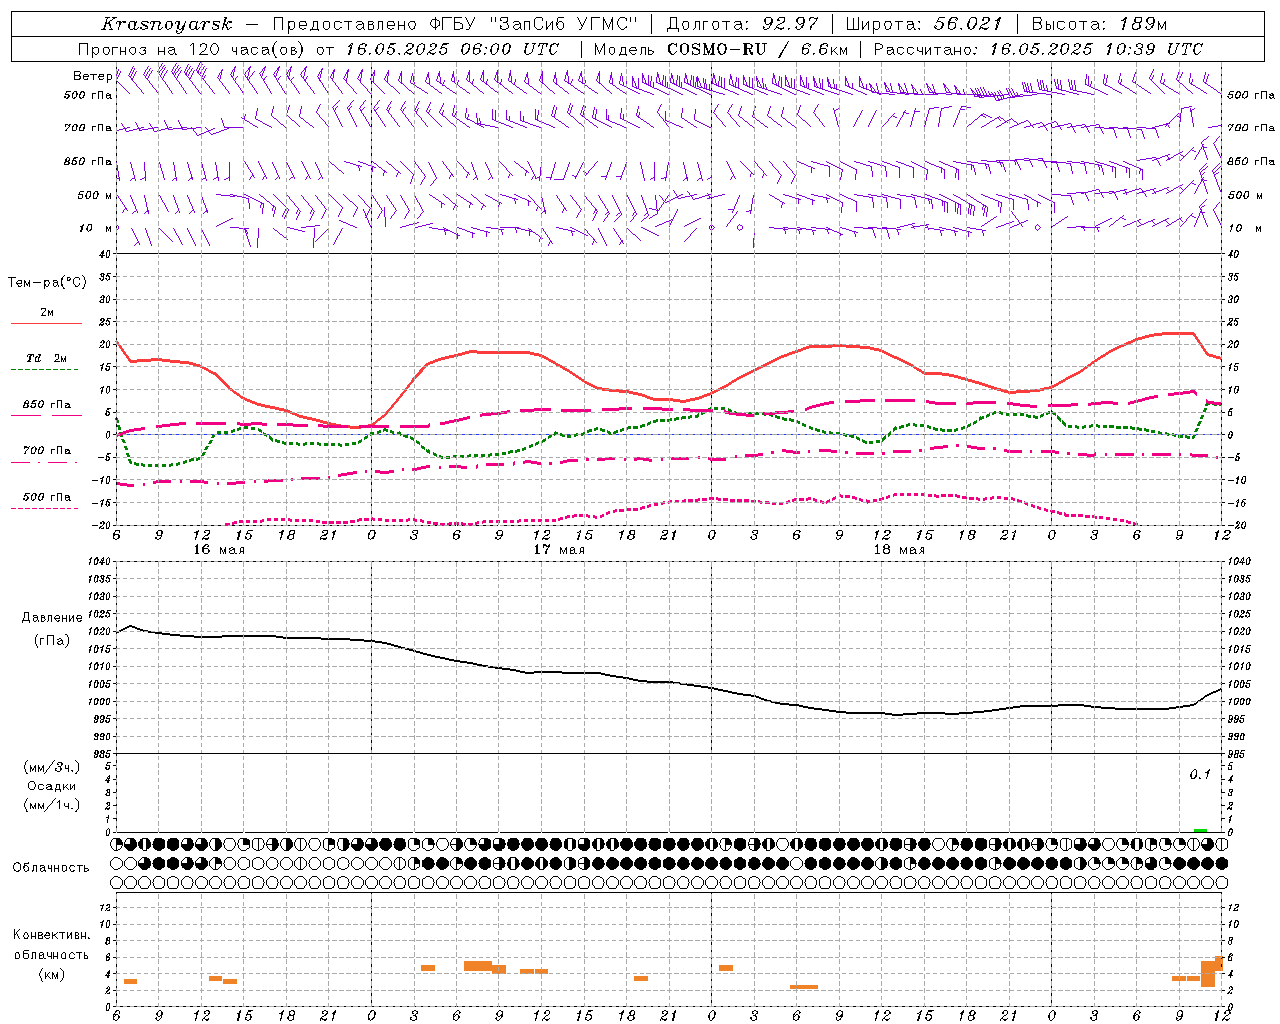Click the 'Td 2м' dew point legend entry
Screen dimensions: 1280x1024
pos(47,358)
